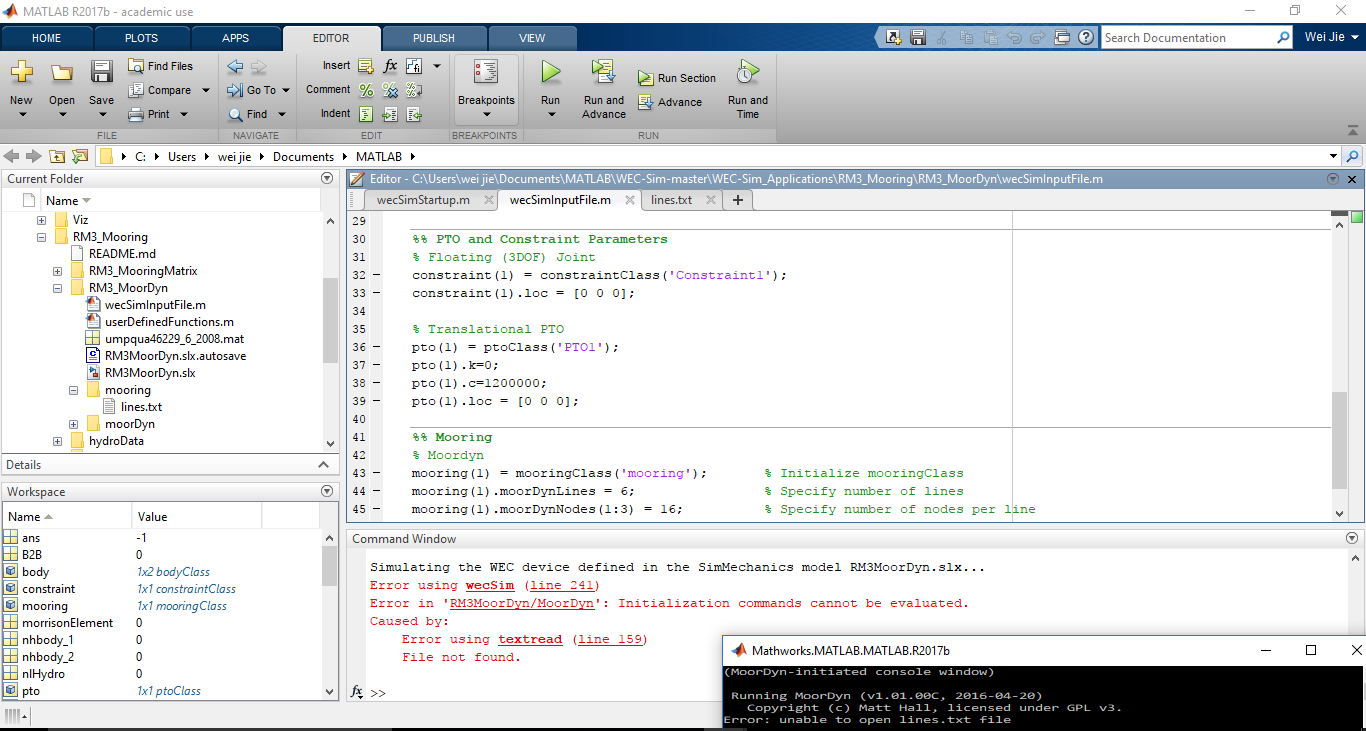The width and height of the screenshot is (1366, 731).
Task: Comment selected lines with the percent icon
Action: click(x=366, y=90)
